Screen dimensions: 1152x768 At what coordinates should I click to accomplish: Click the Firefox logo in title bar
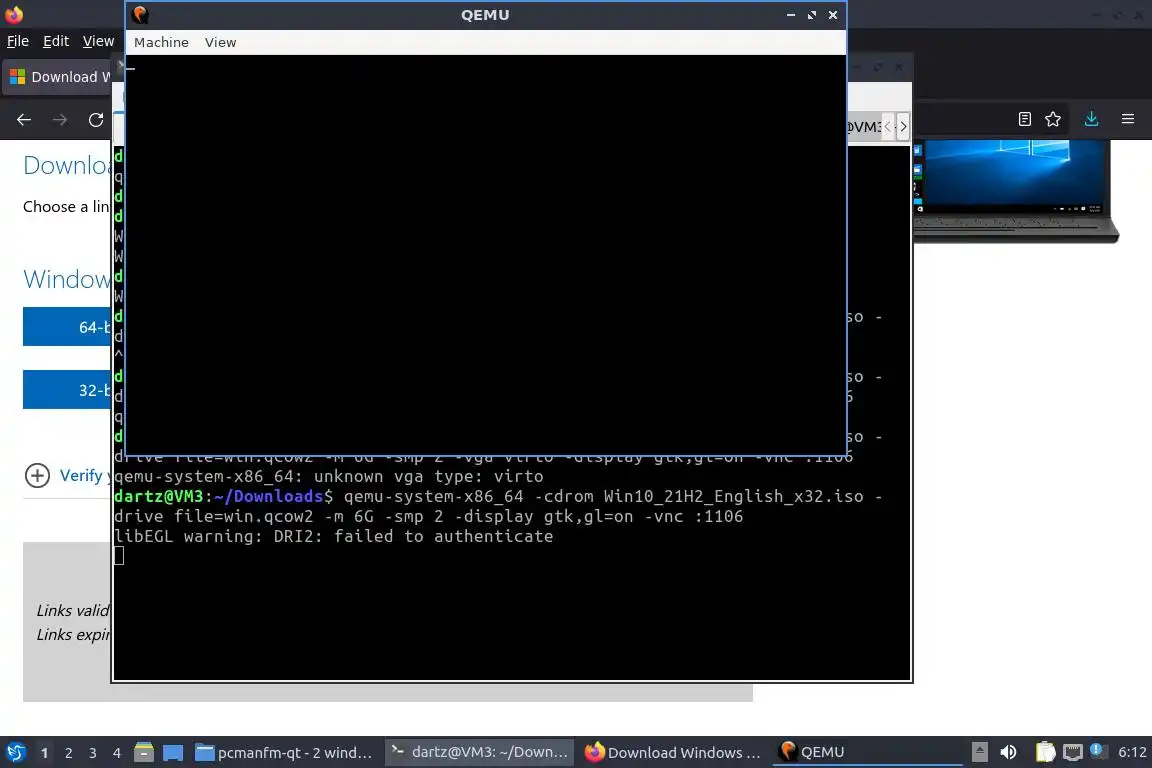14,14
